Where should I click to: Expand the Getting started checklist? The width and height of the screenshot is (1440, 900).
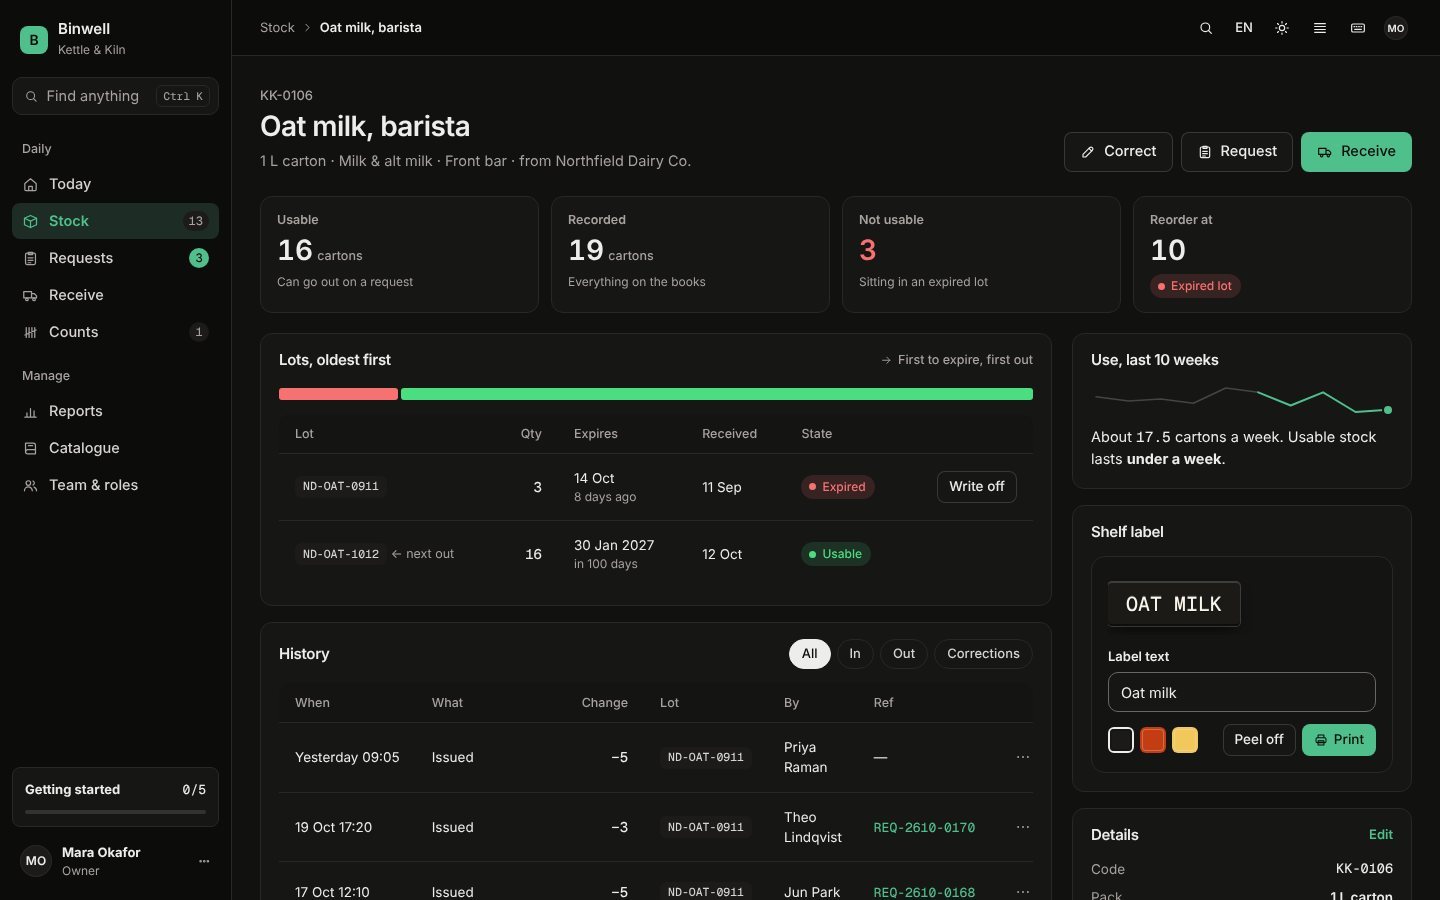(x=115, y=797)
